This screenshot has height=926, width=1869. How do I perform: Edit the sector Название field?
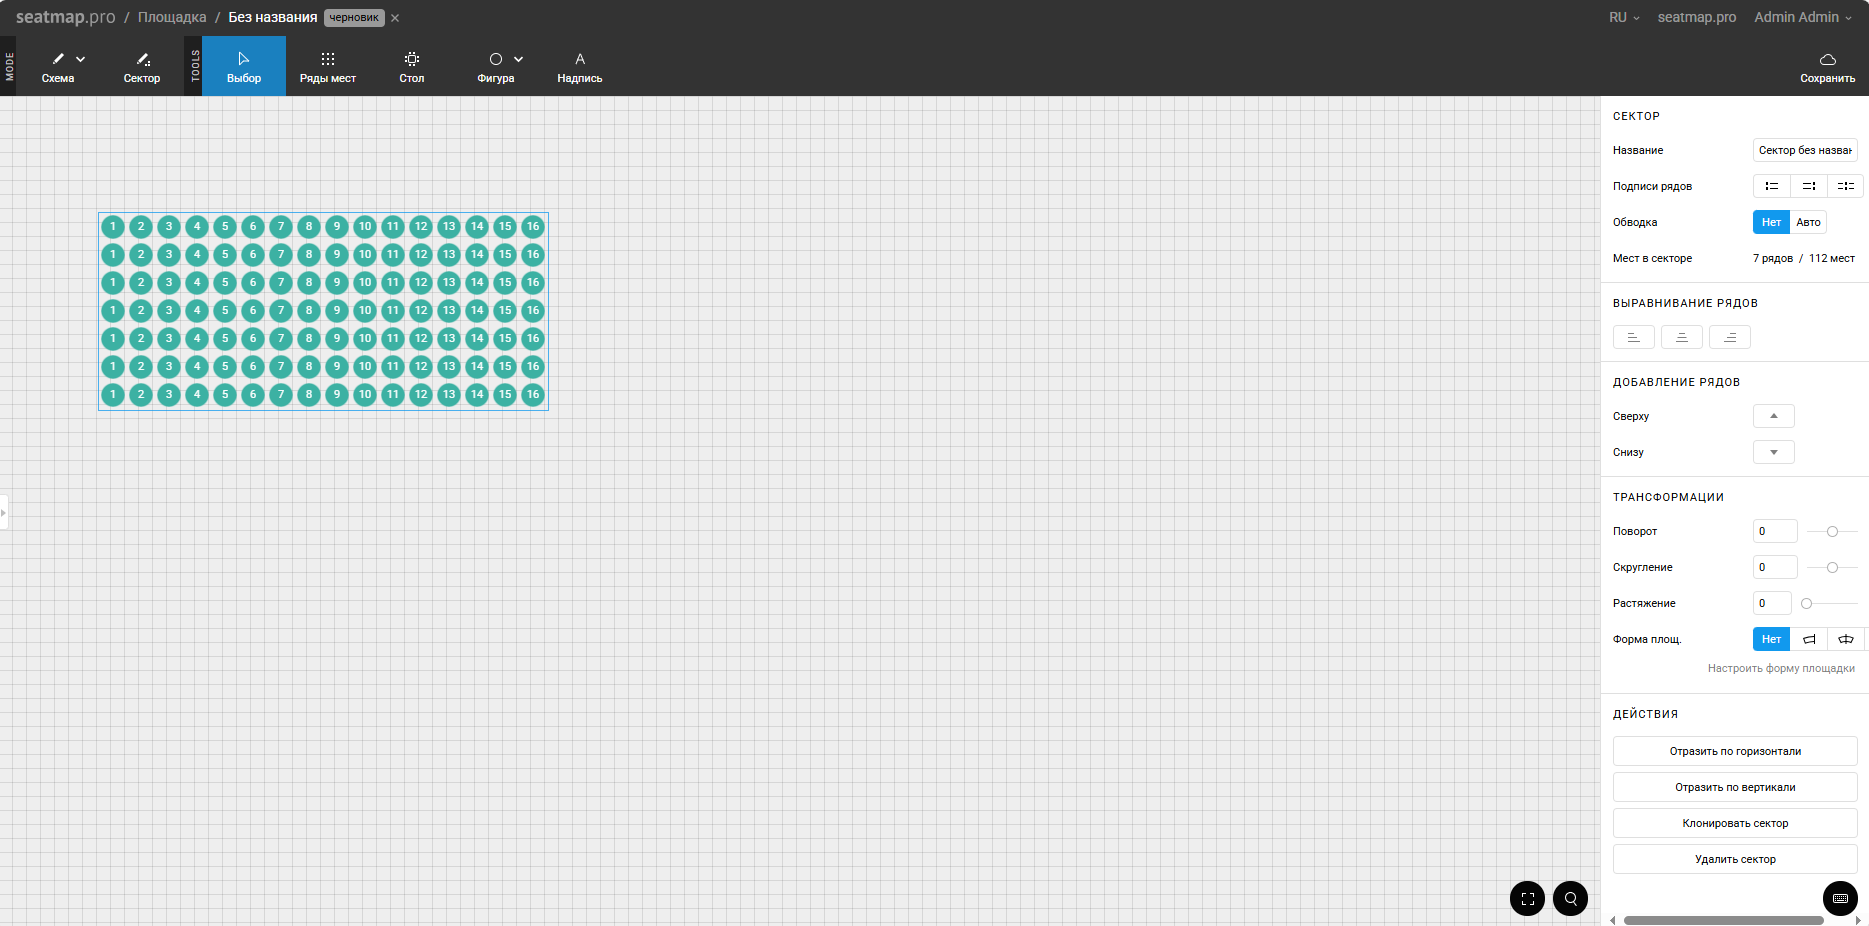(x=1805, y=150)
